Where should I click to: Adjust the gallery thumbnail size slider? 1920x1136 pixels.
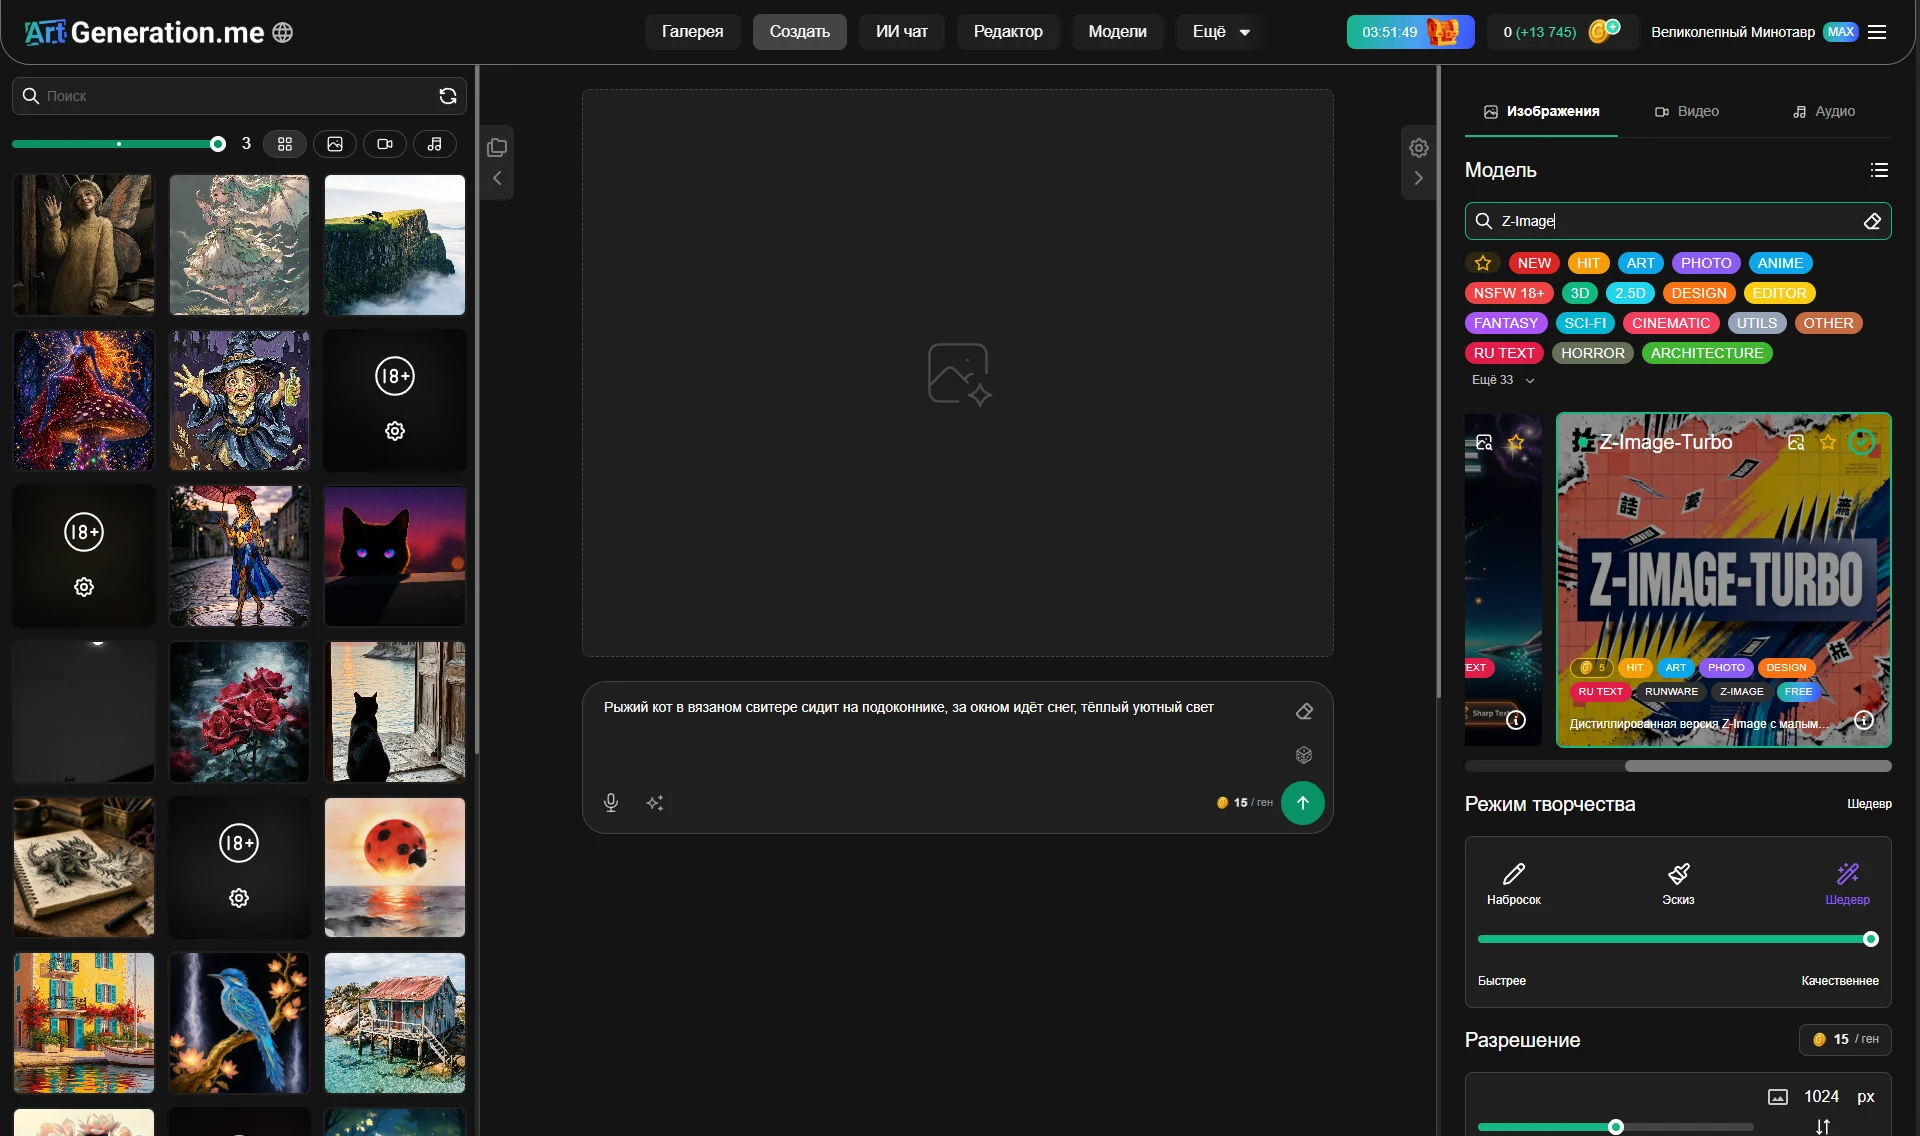point(218,144)
